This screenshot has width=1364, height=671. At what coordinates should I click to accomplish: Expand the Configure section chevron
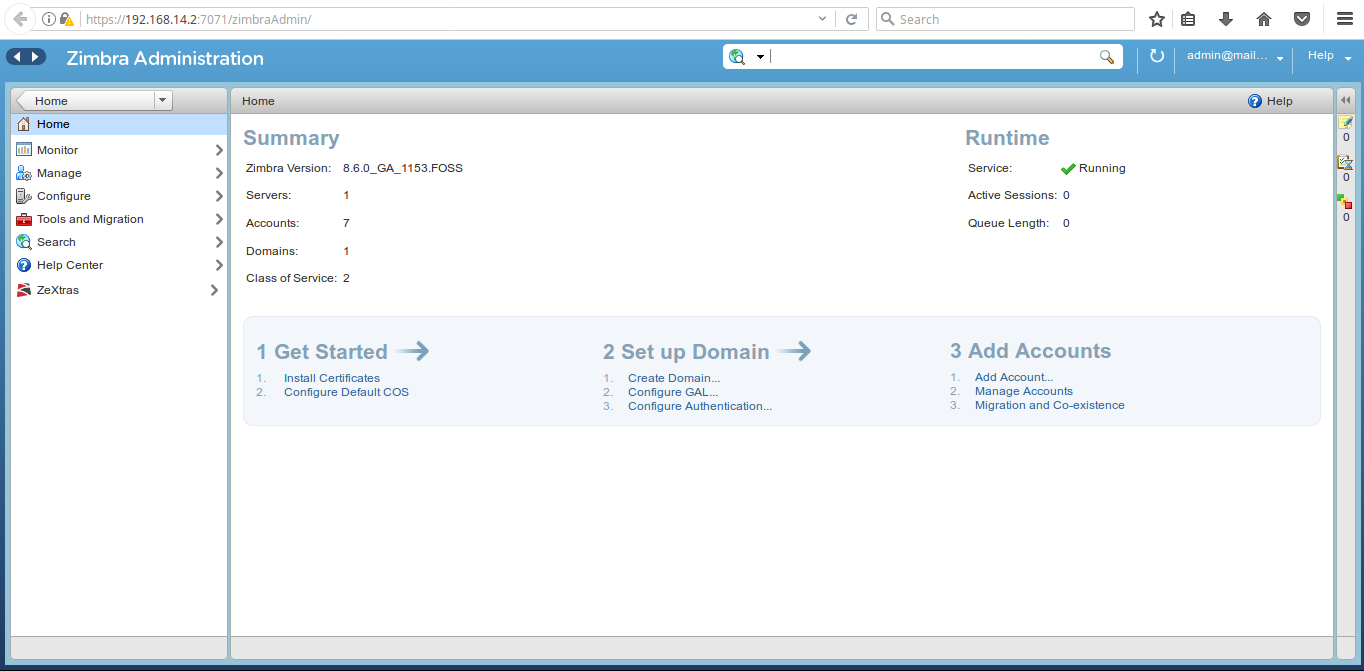[x=219, y=196]
